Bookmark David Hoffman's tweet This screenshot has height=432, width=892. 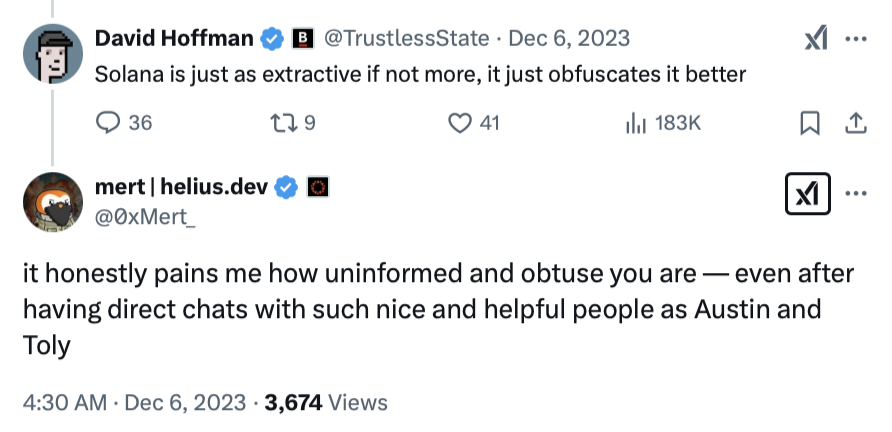pyautogui.click(x=810, y=122)
